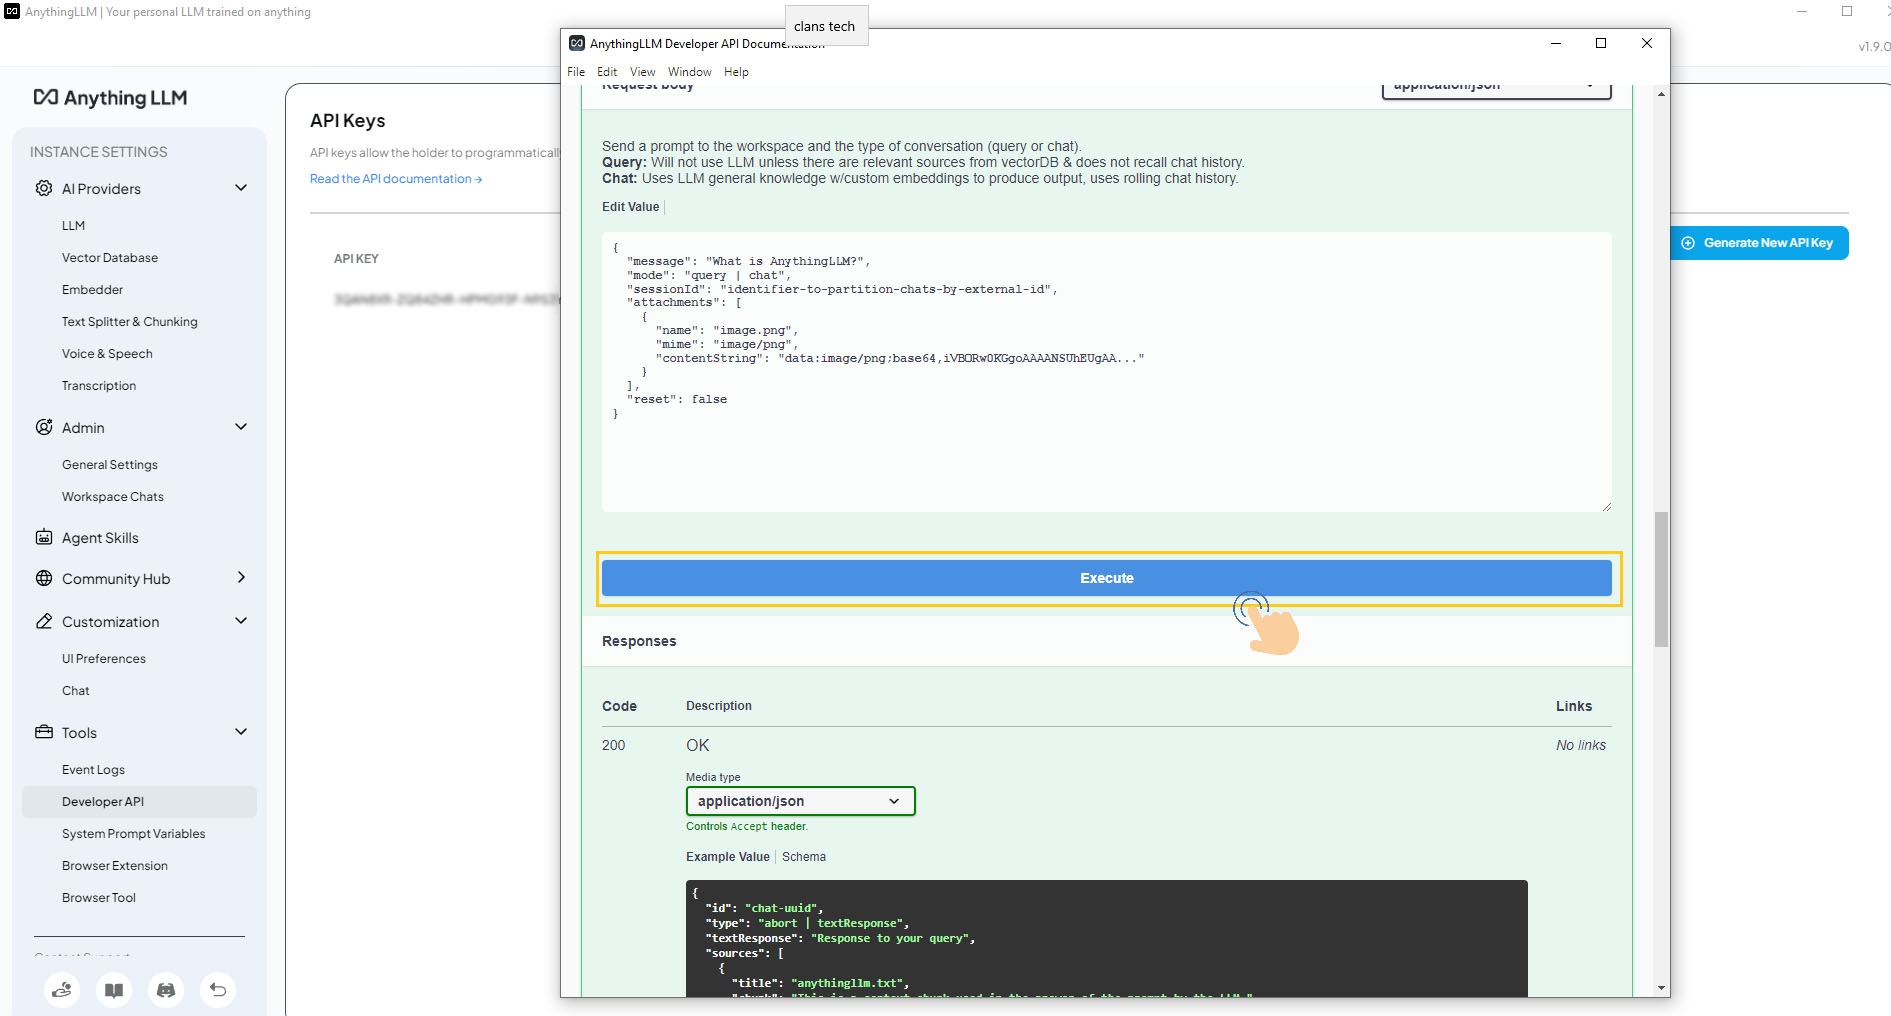Click the back arrow icon near sidebar bottom
Image resolution: width=1891 pixels, height=1016 pixels.
(218, 990)
